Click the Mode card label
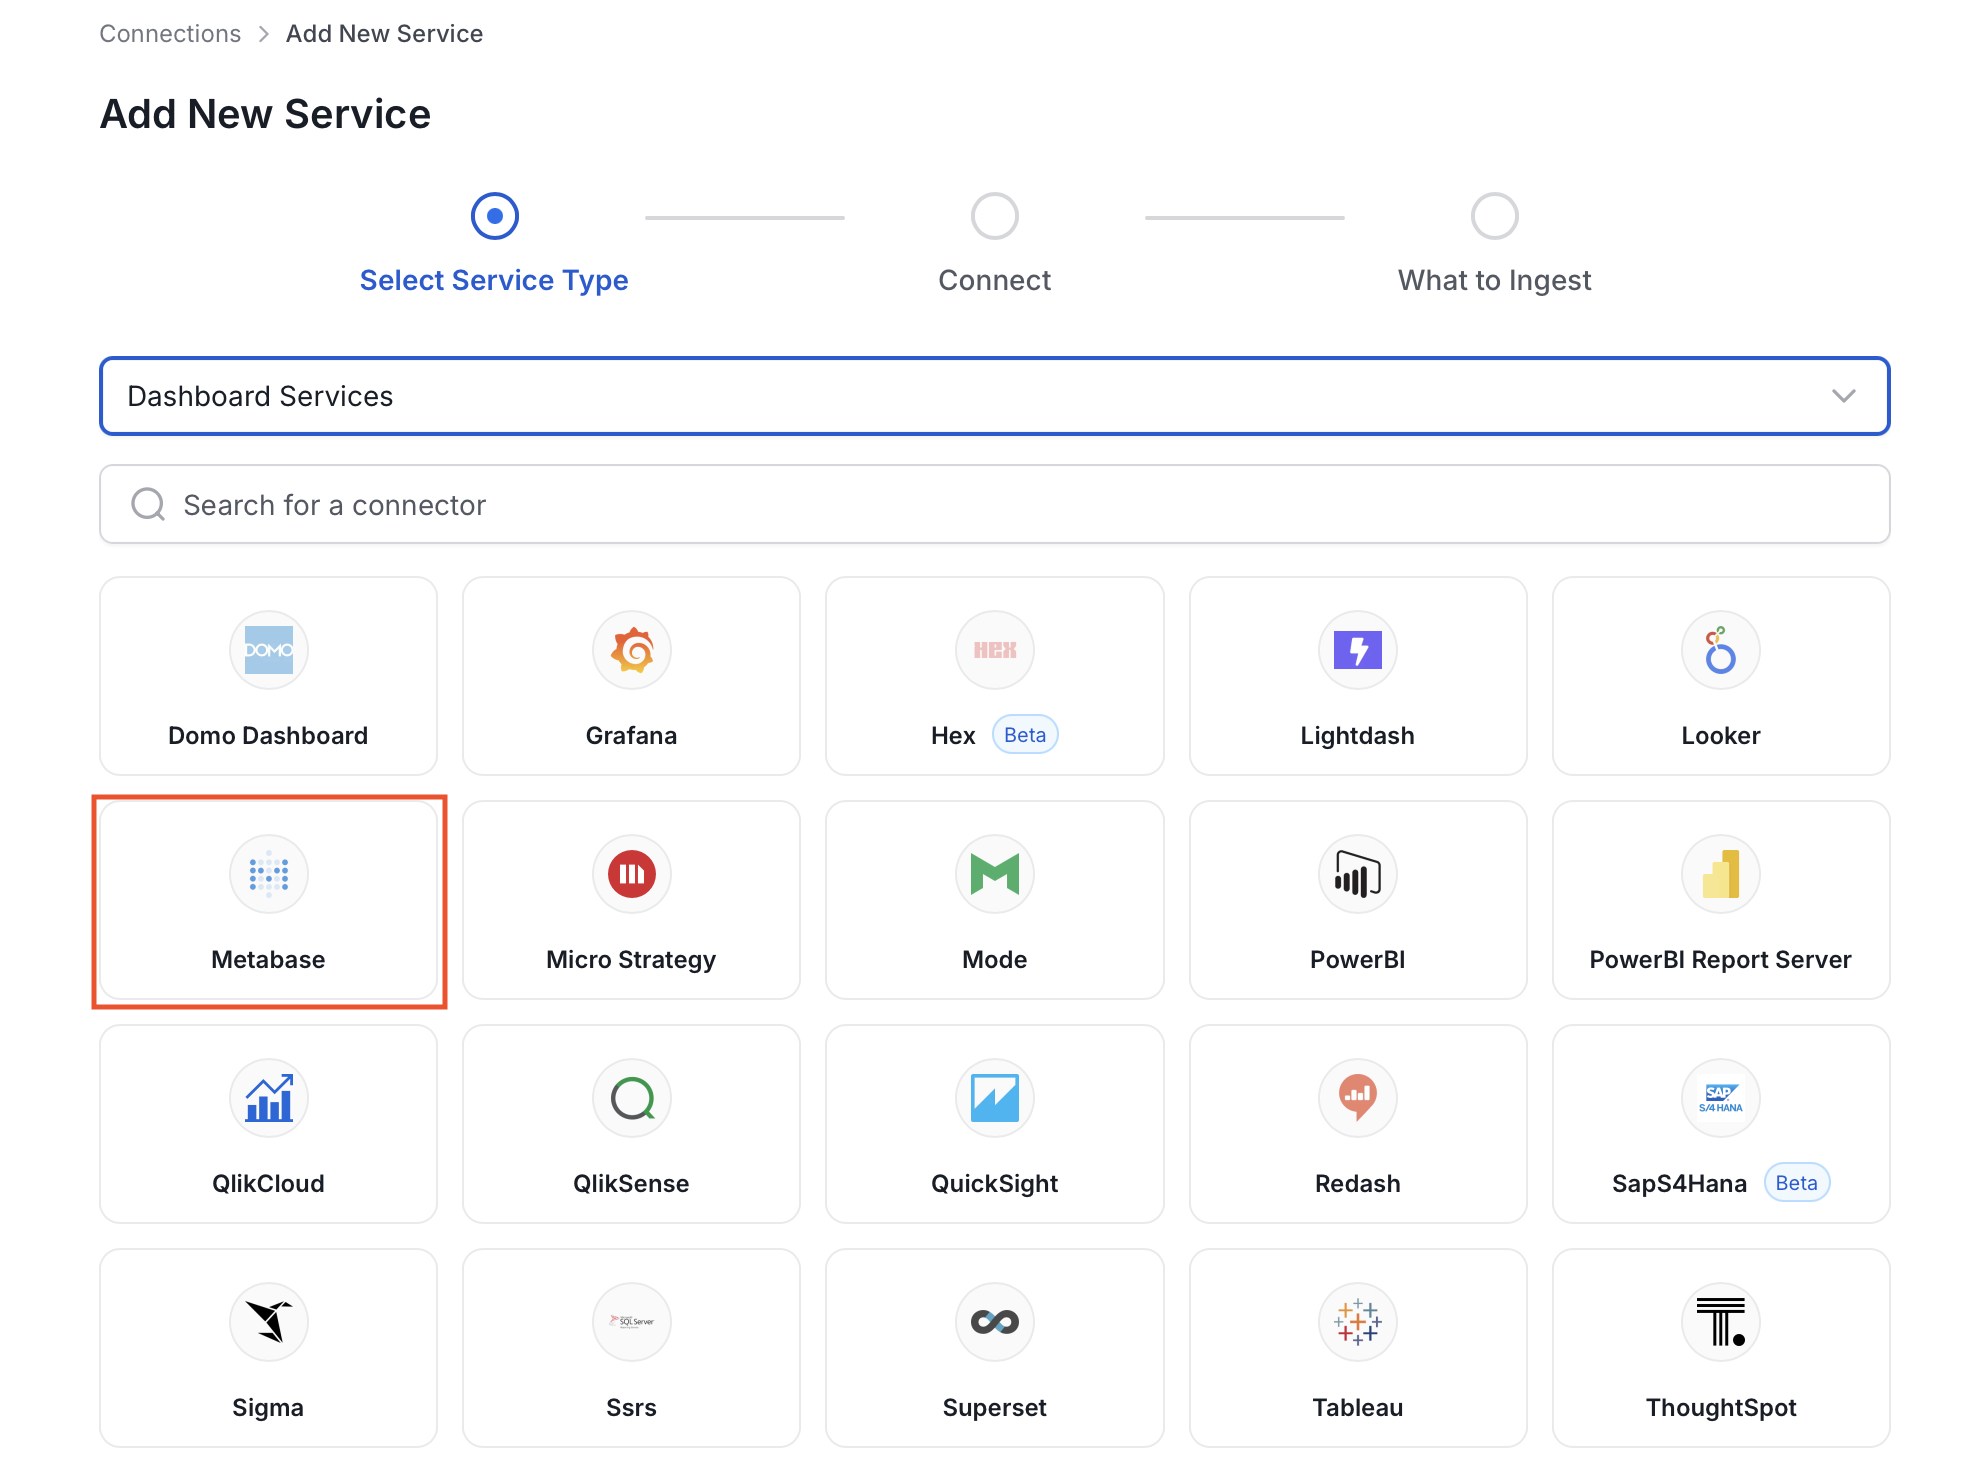 pyautogui.click(x=994, y=959)
